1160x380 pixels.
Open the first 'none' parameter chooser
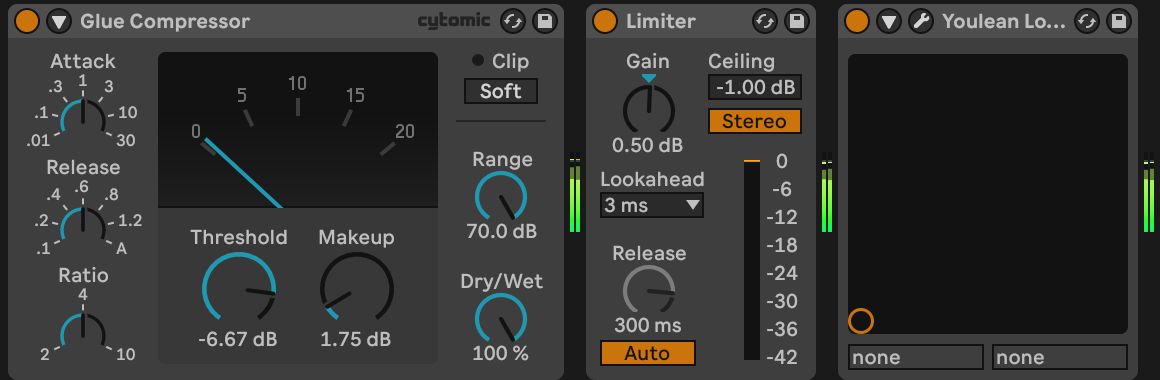(916, 357)
